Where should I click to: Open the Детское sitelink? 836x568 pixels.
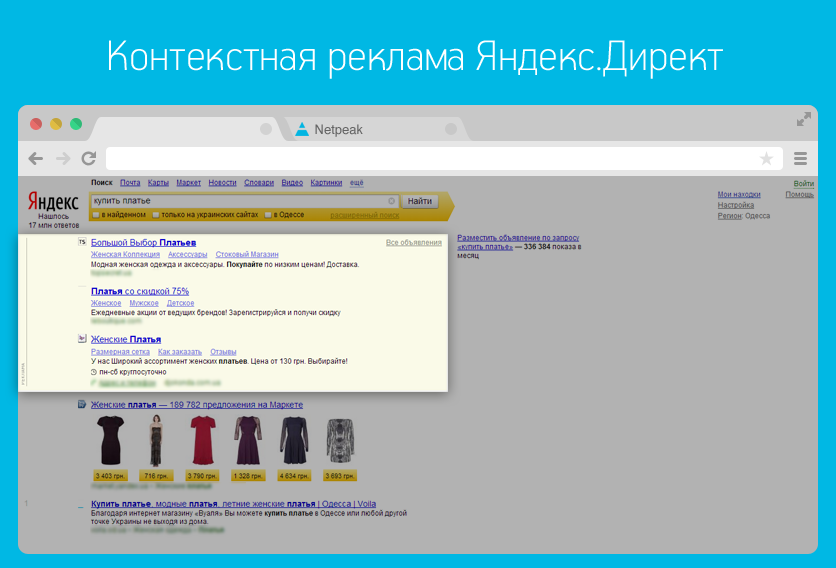(x=180, y=303)
